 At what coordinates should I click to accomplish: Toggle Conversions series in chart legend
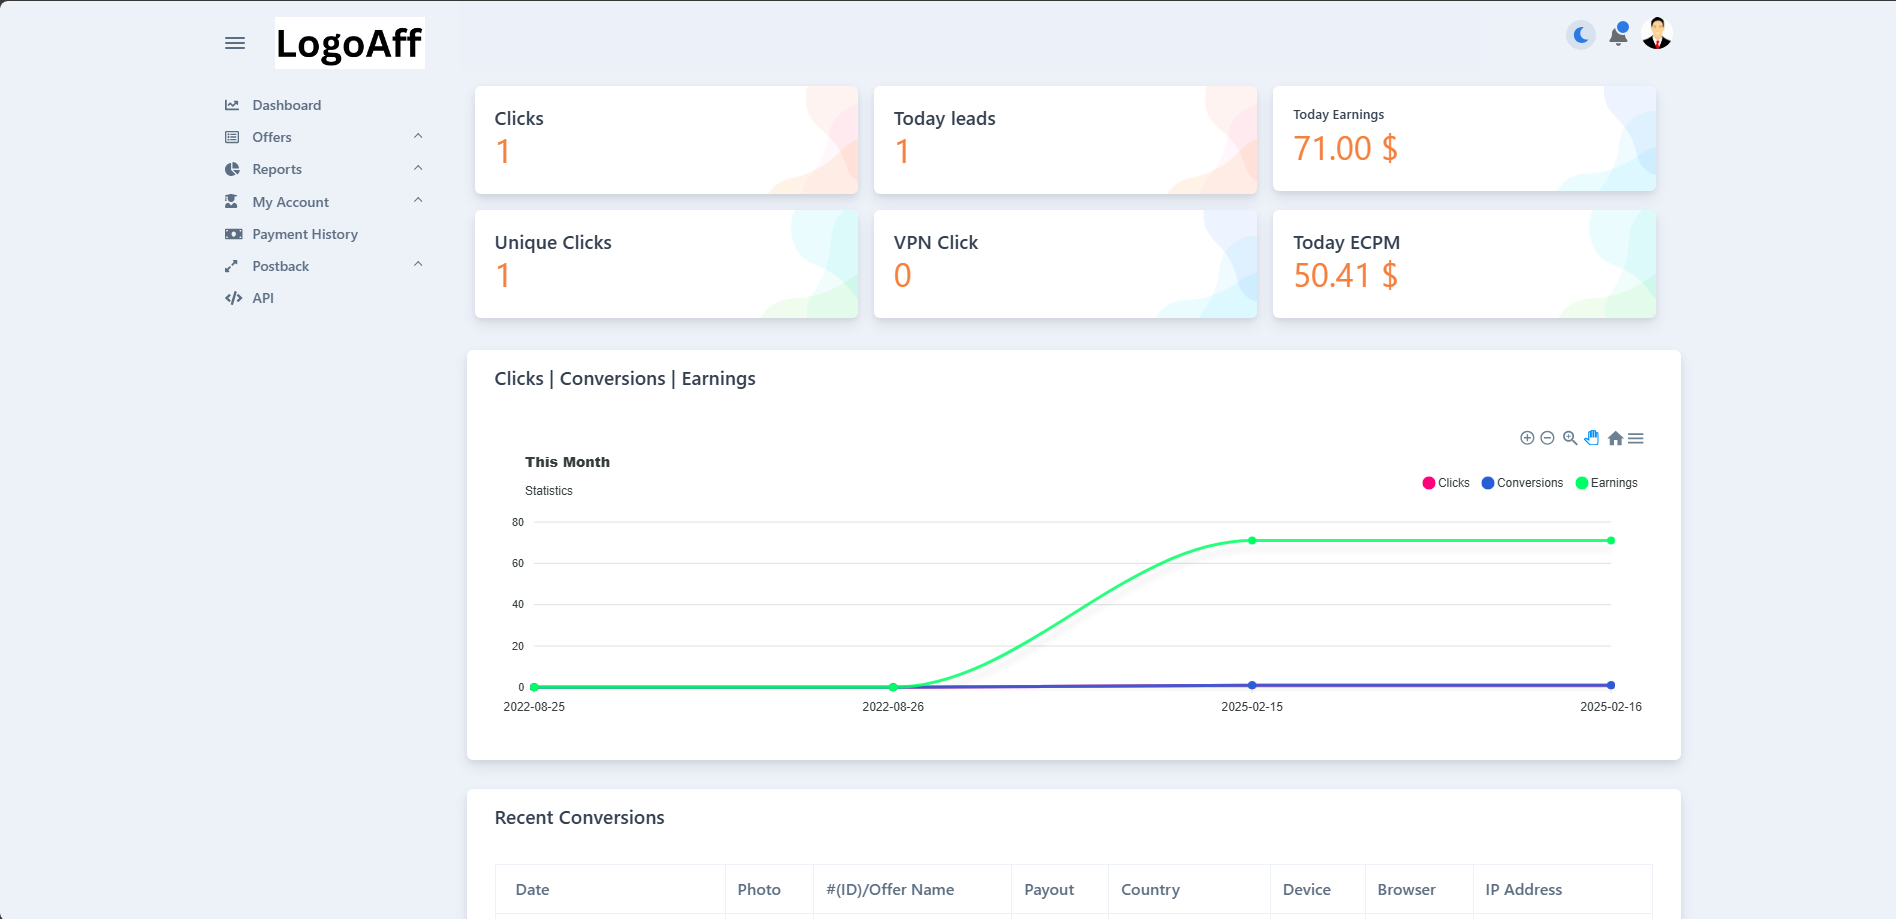pyautogui.click(x=1522, y=483)
